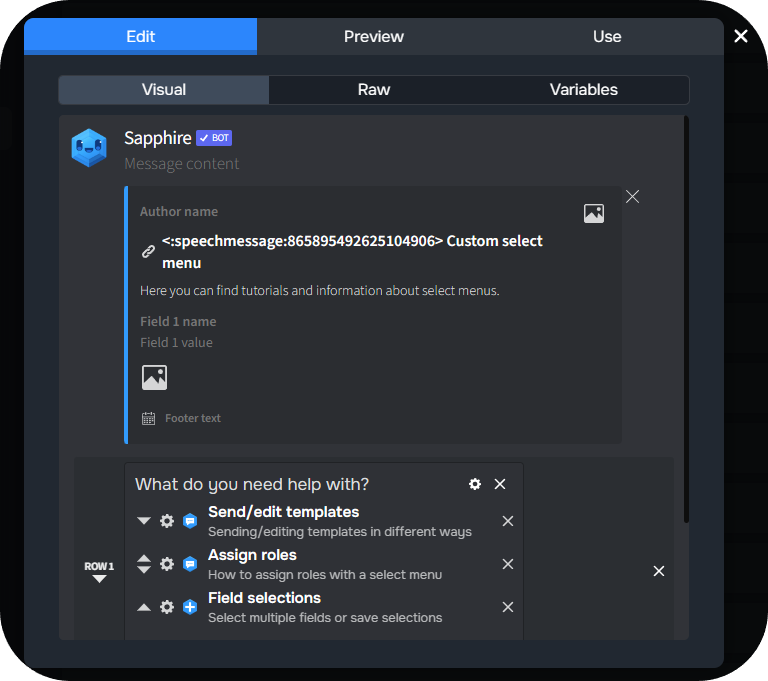The height and width of the screenshot is (681, 768).
Task: Move Field selections option up
Action: click(x=144, y=607)
